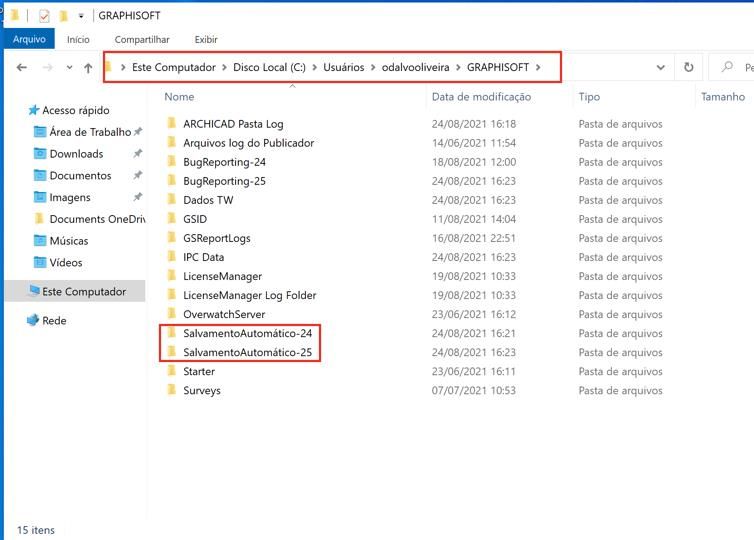Open the Quick Access Toolbar customize dropdown
The height and width of the screenshot is (540, 754).
81,16
